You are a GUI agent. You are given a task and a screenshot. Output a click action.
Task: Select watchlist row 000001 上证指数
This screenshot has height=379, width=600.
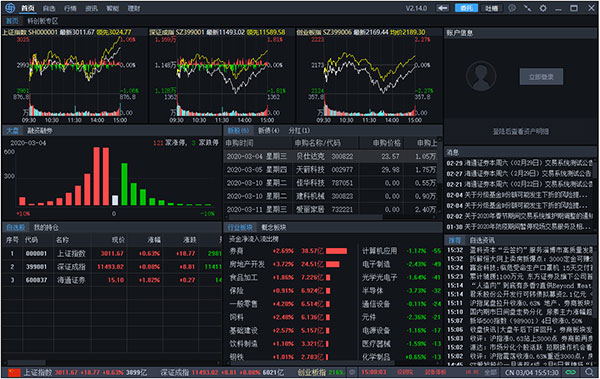(x=112, y=253)
